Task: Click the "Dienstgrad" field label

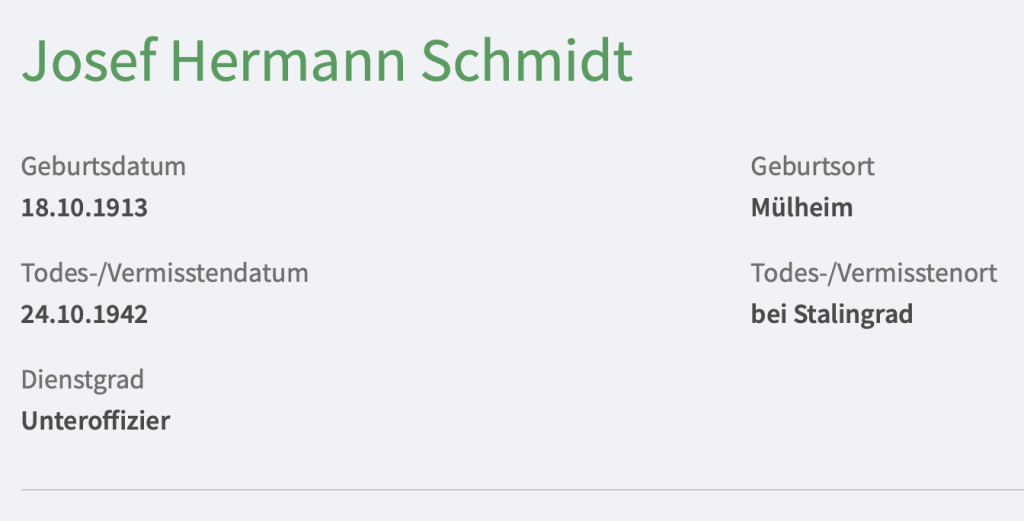Action: 82,379
